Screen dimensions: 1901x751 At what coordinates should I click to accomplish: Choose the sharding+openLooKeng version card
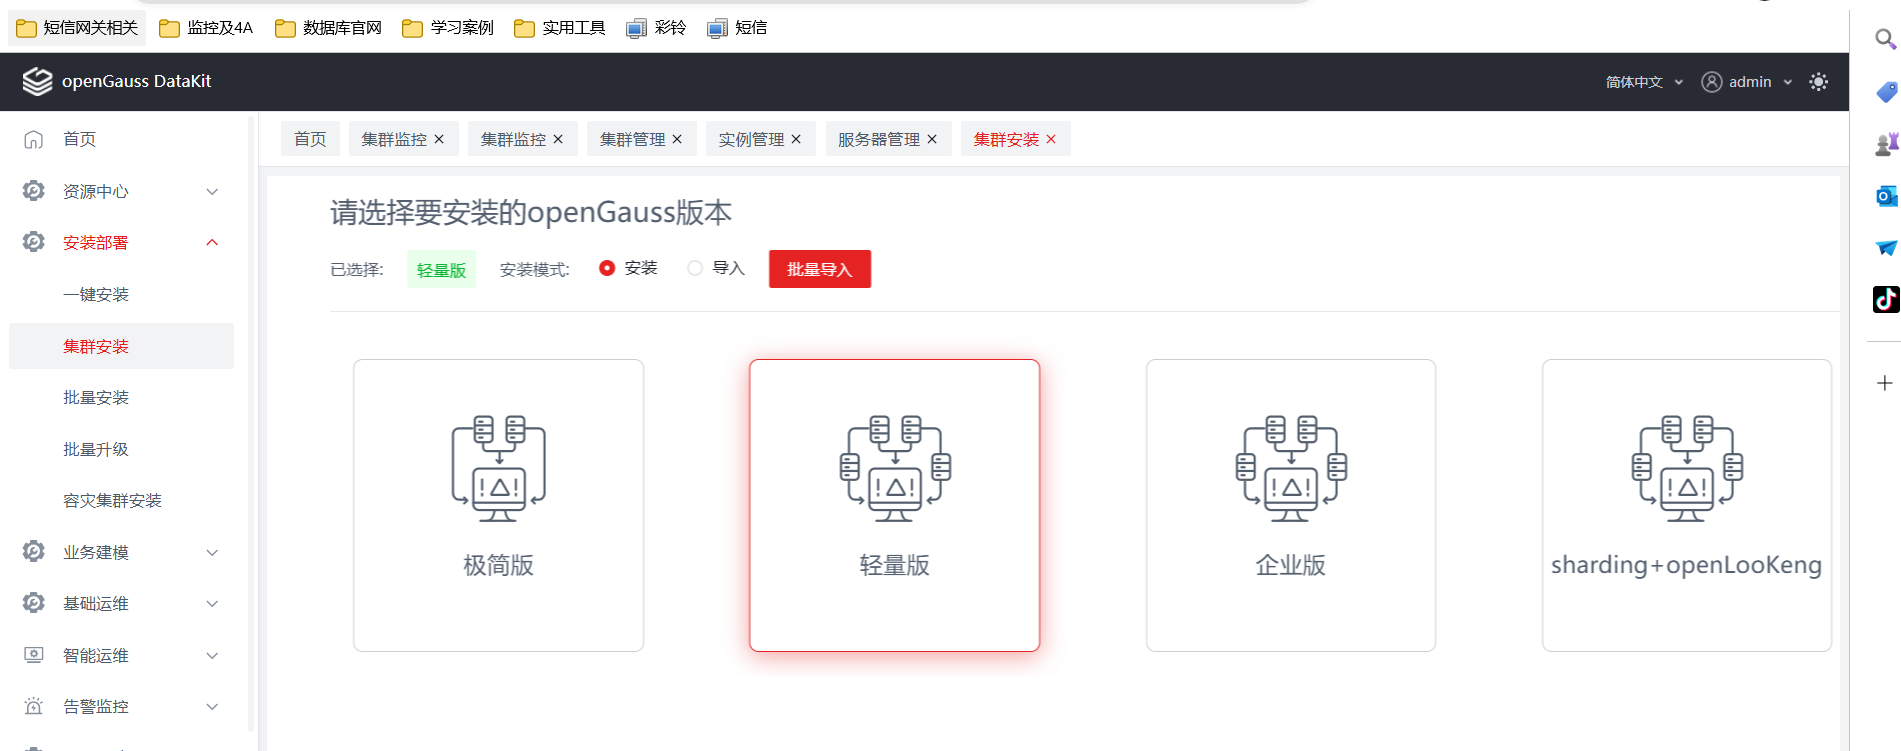tap(1687, 505)
